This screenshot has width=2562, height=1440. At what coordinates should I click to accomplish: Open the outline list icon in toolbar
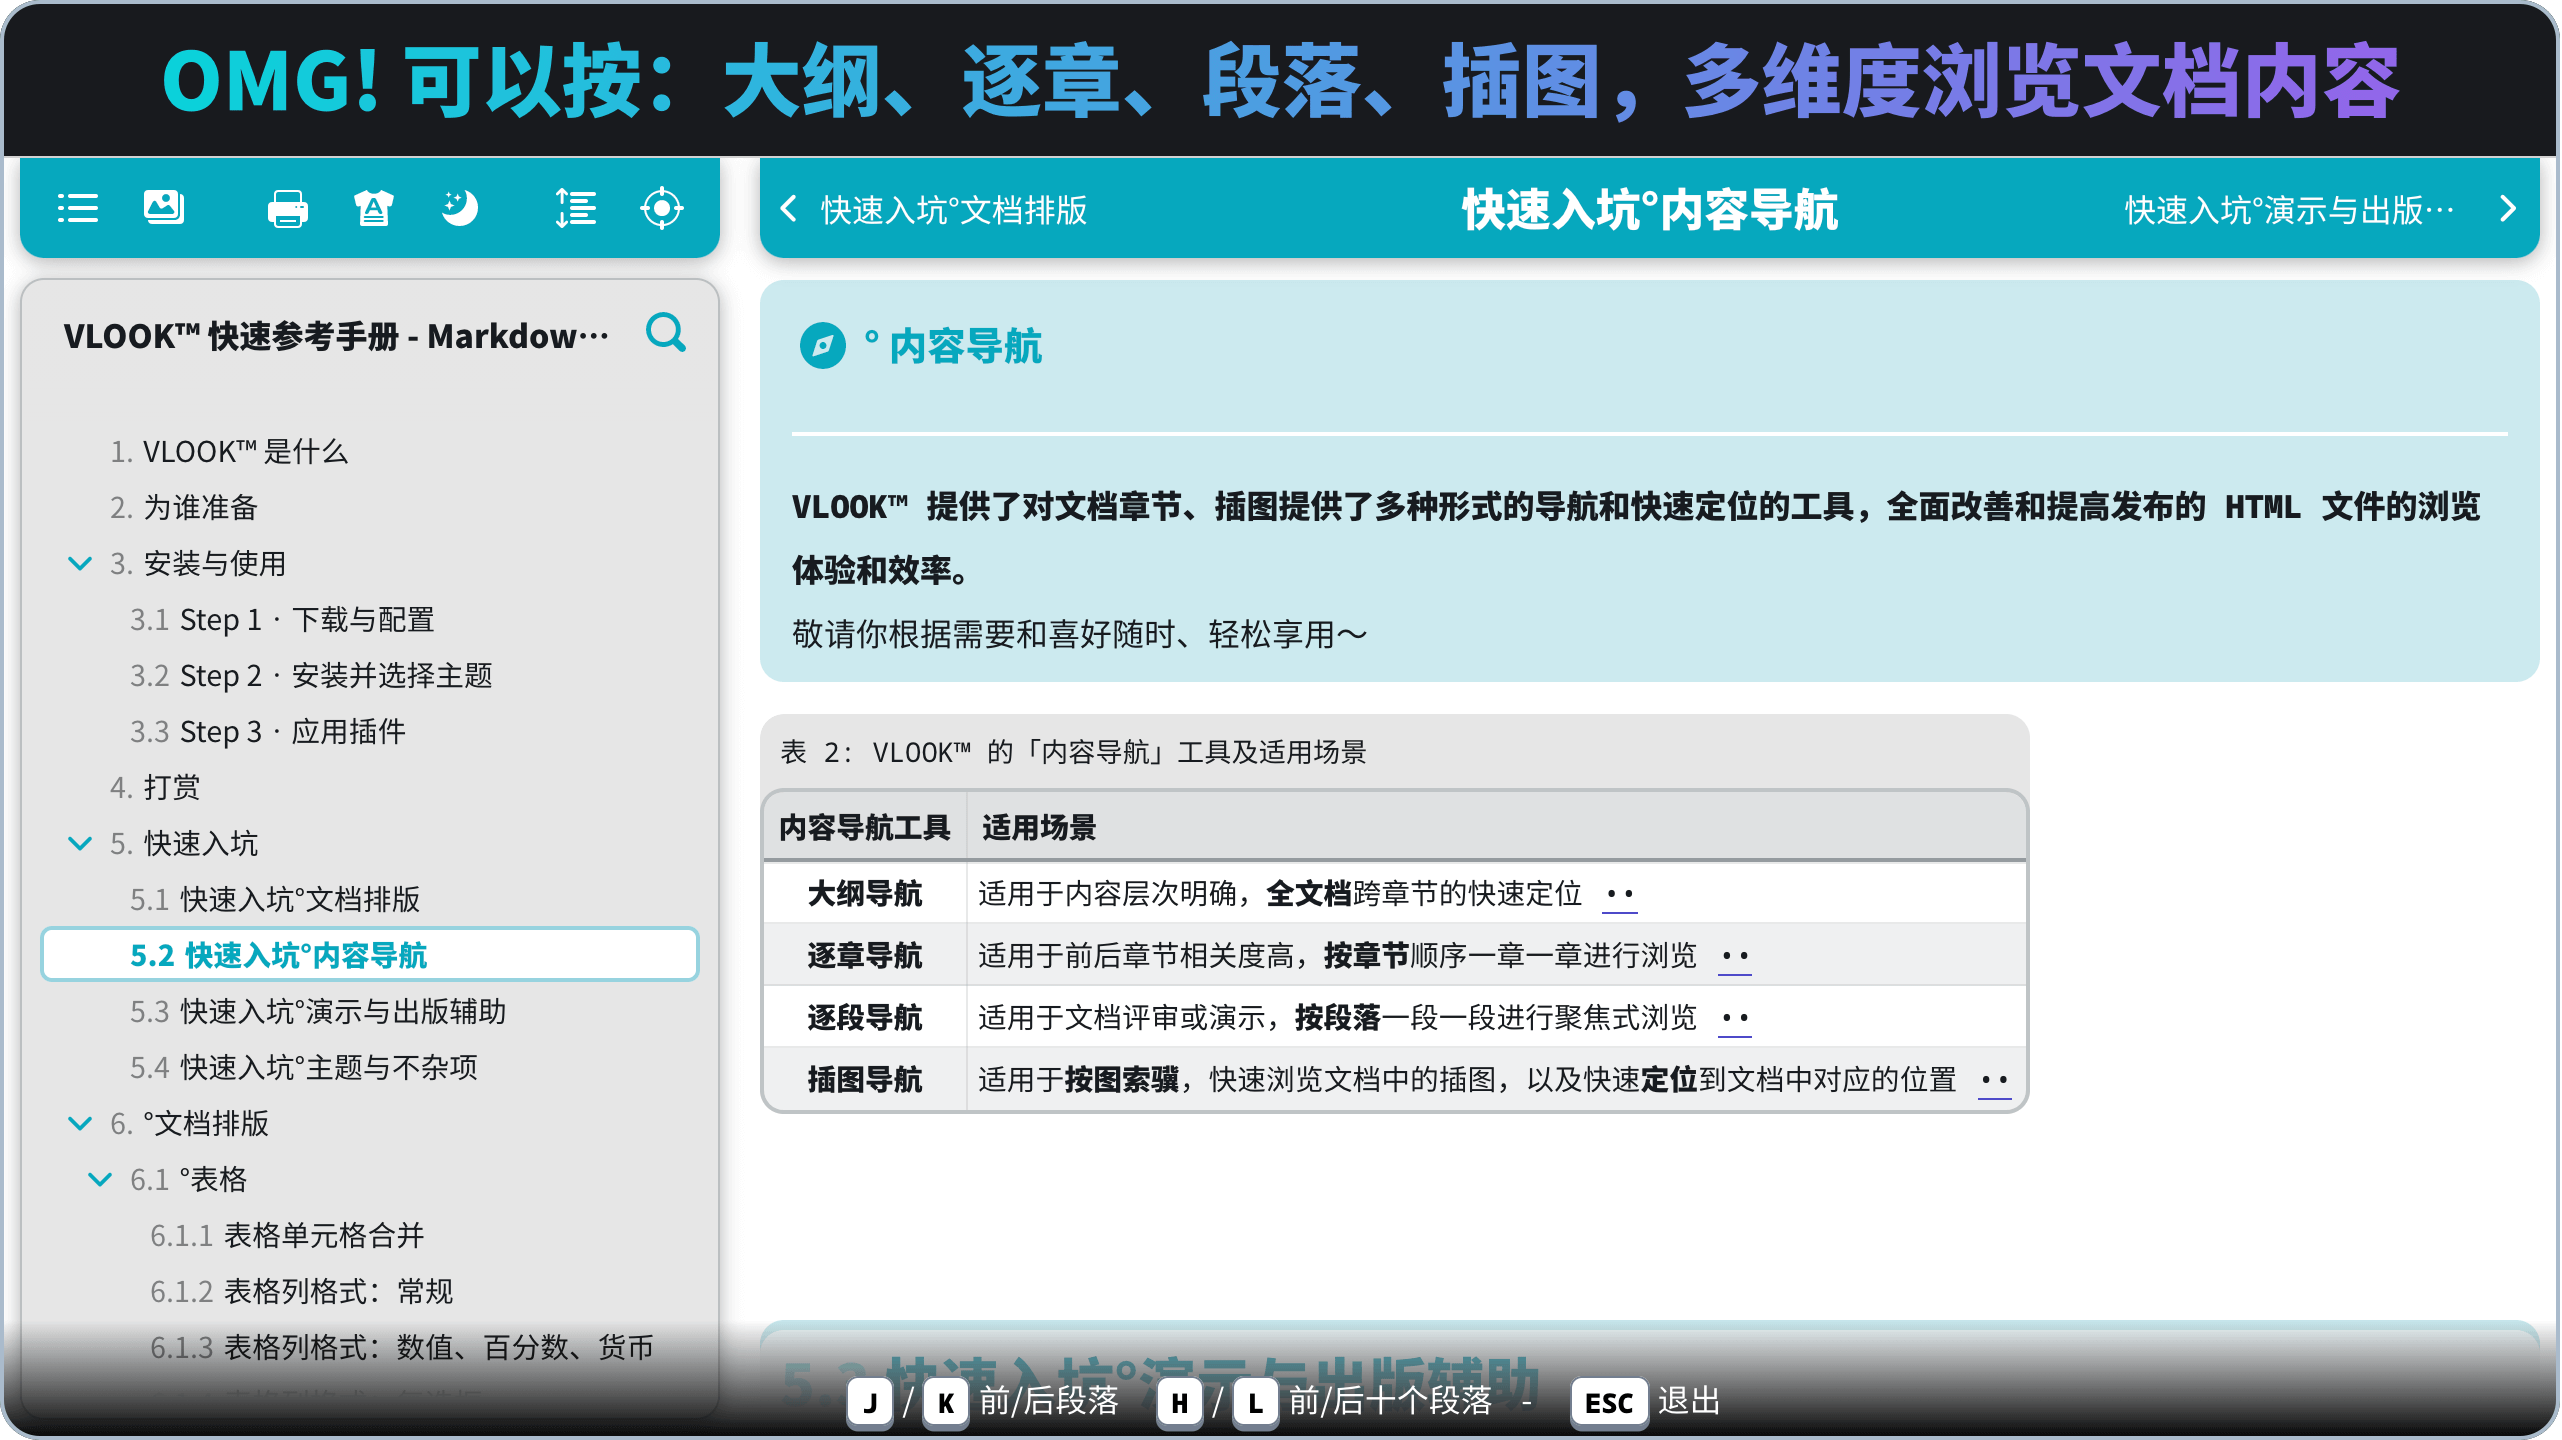point(78,208)
